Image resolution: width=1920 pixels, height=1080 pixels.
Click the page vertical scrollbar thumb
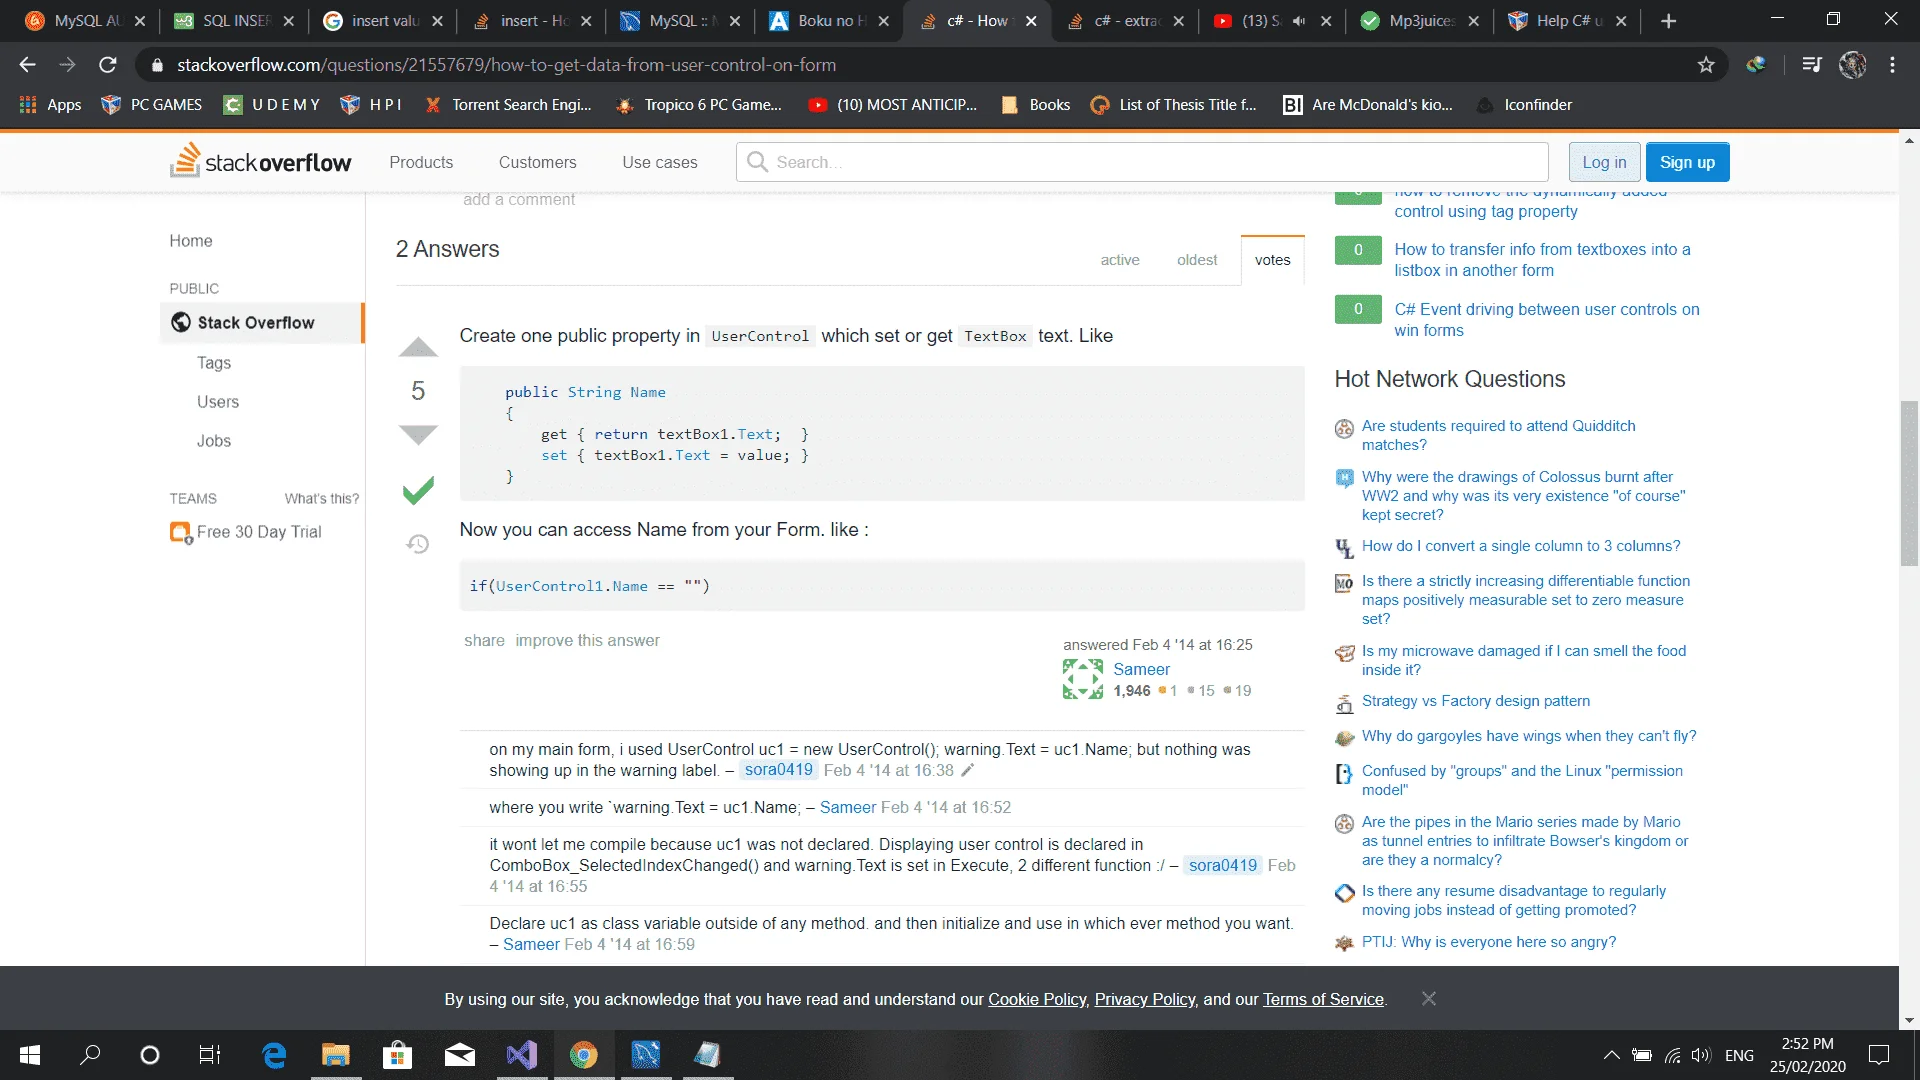pyautogui.click(x=1909, y=483)
